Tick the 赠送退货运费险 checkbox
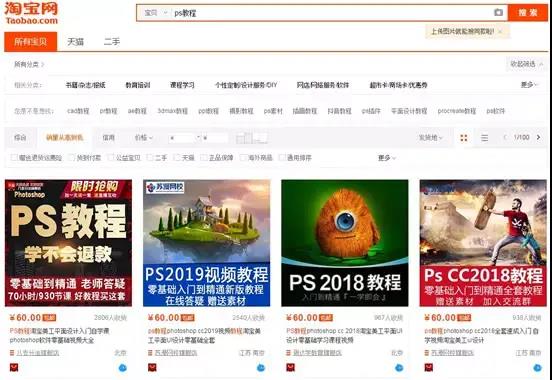This screenshot has width=552, height=380. click(x=14, y=158)
